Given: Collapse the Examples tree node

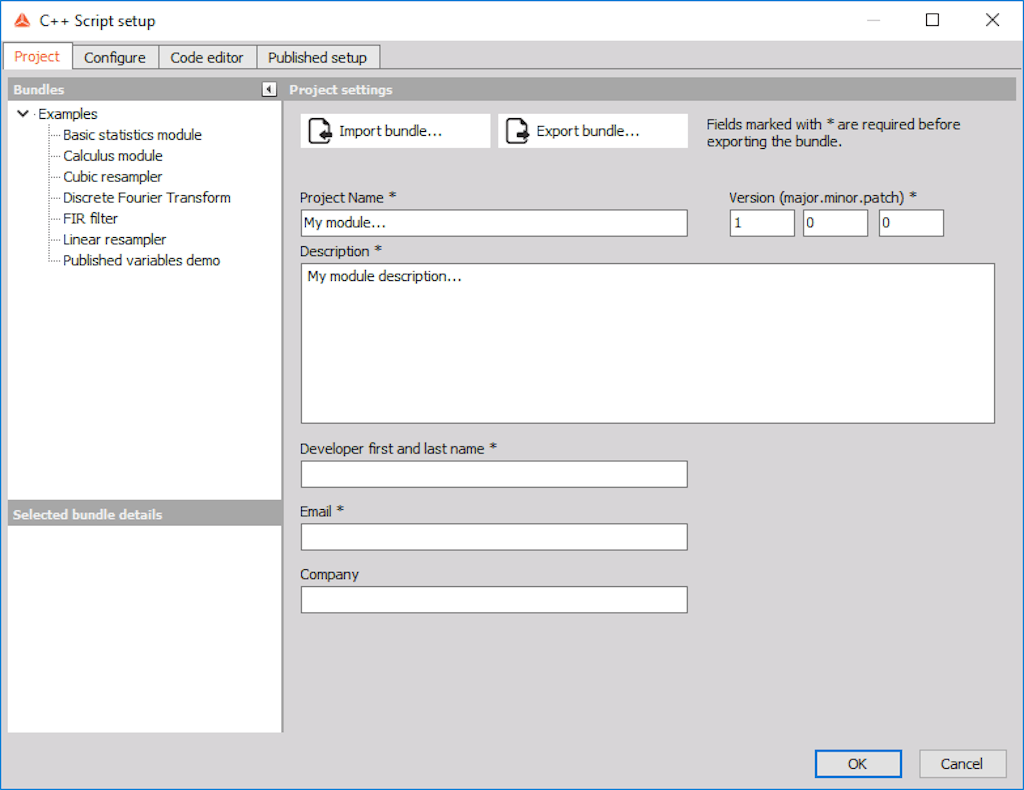Looking at the screenshot, I should tap(23, 114).
